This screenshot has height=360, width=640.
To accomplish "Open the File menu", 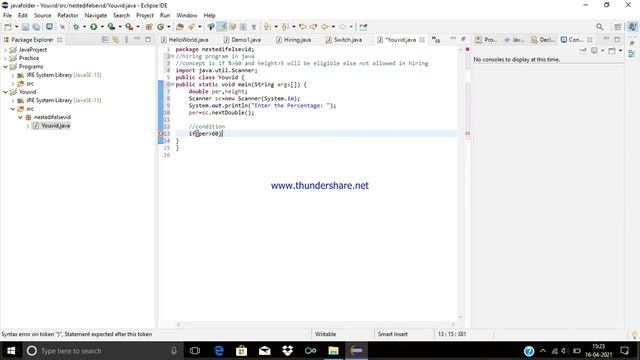I will coord(7,16).
